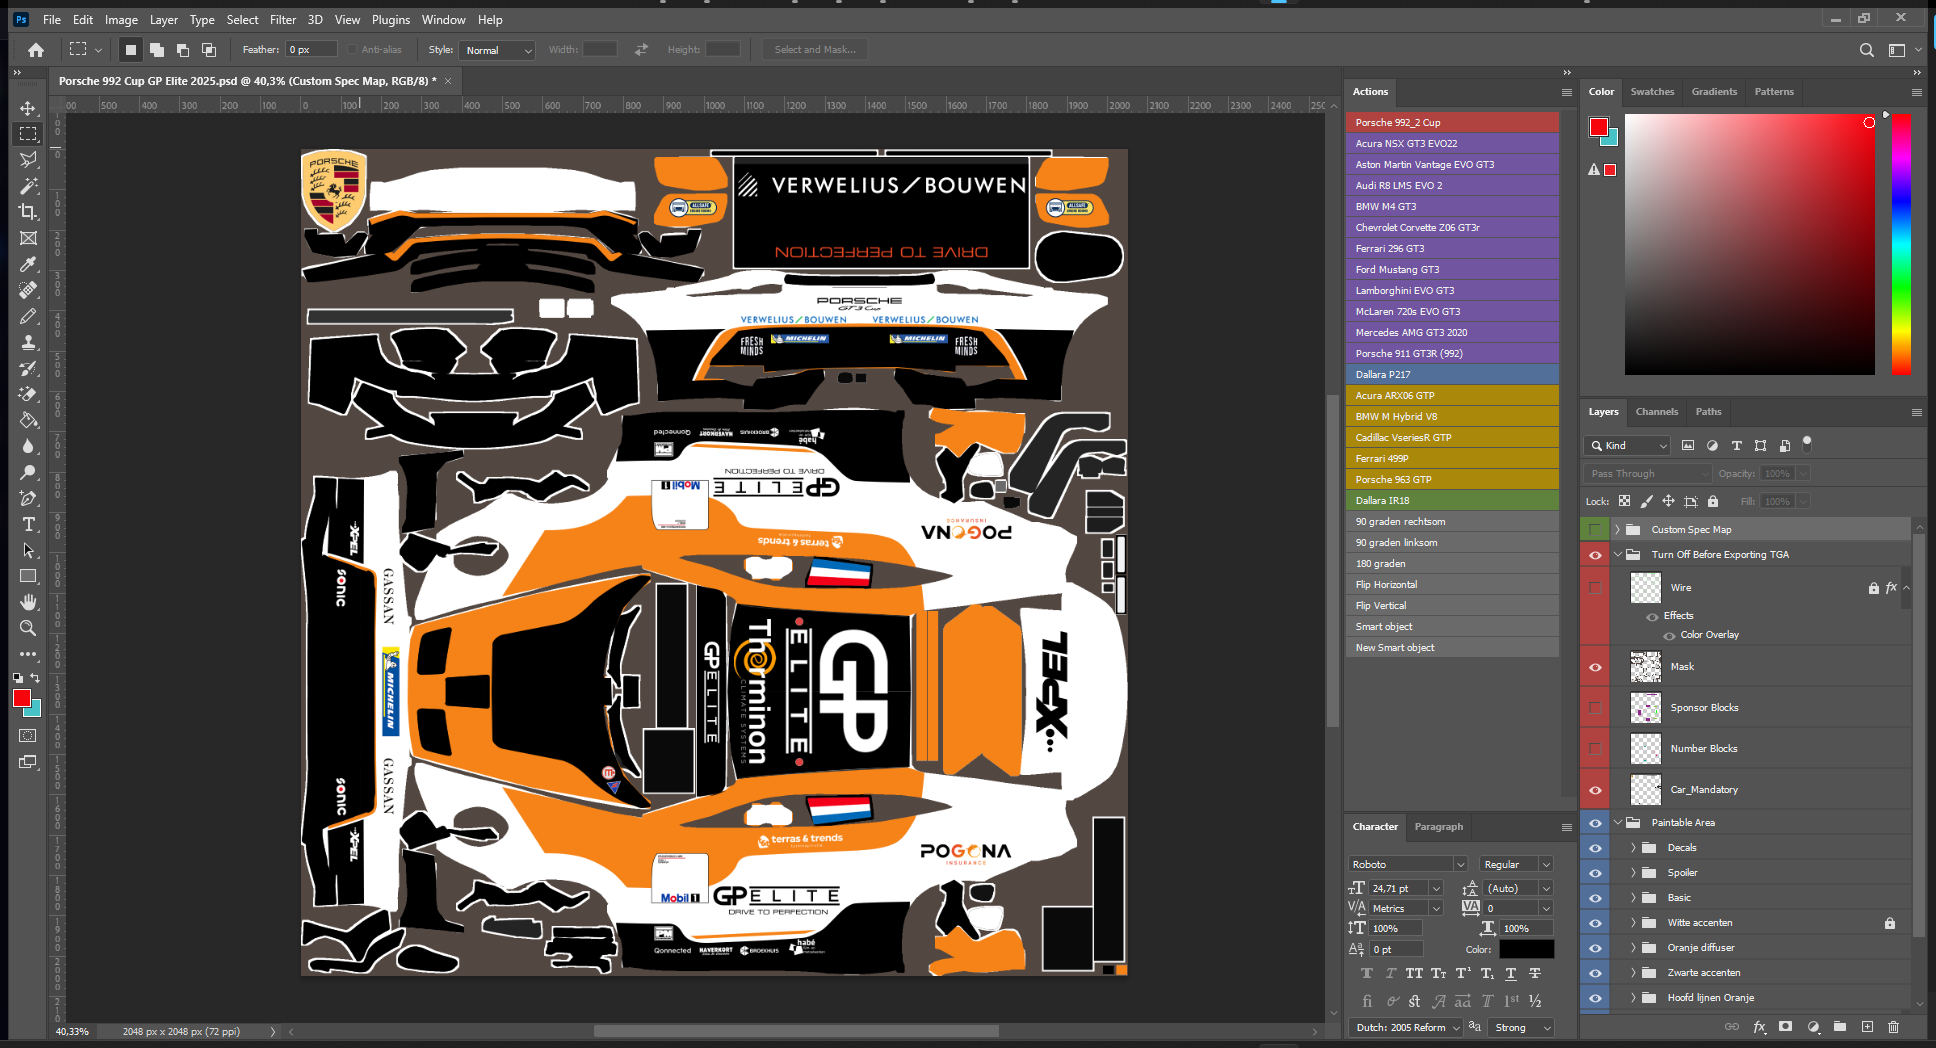
Task: Select the Move tool
Action: 28,108
